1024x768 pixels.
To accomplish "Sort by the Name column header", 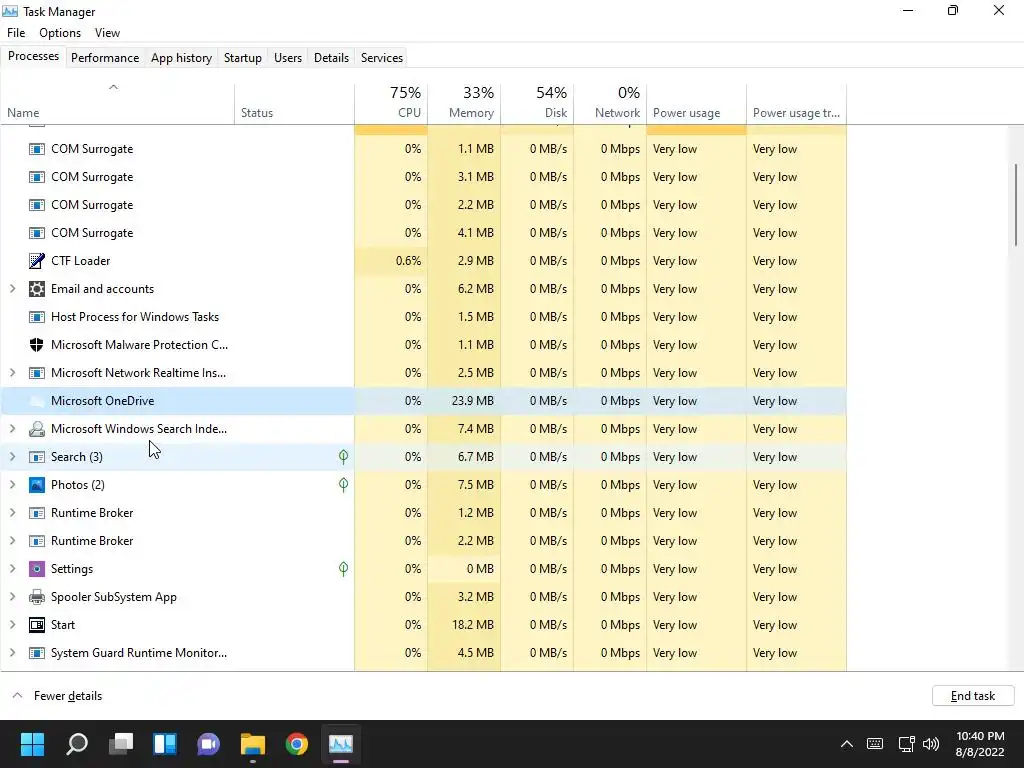I will click(x=118, y=103).
